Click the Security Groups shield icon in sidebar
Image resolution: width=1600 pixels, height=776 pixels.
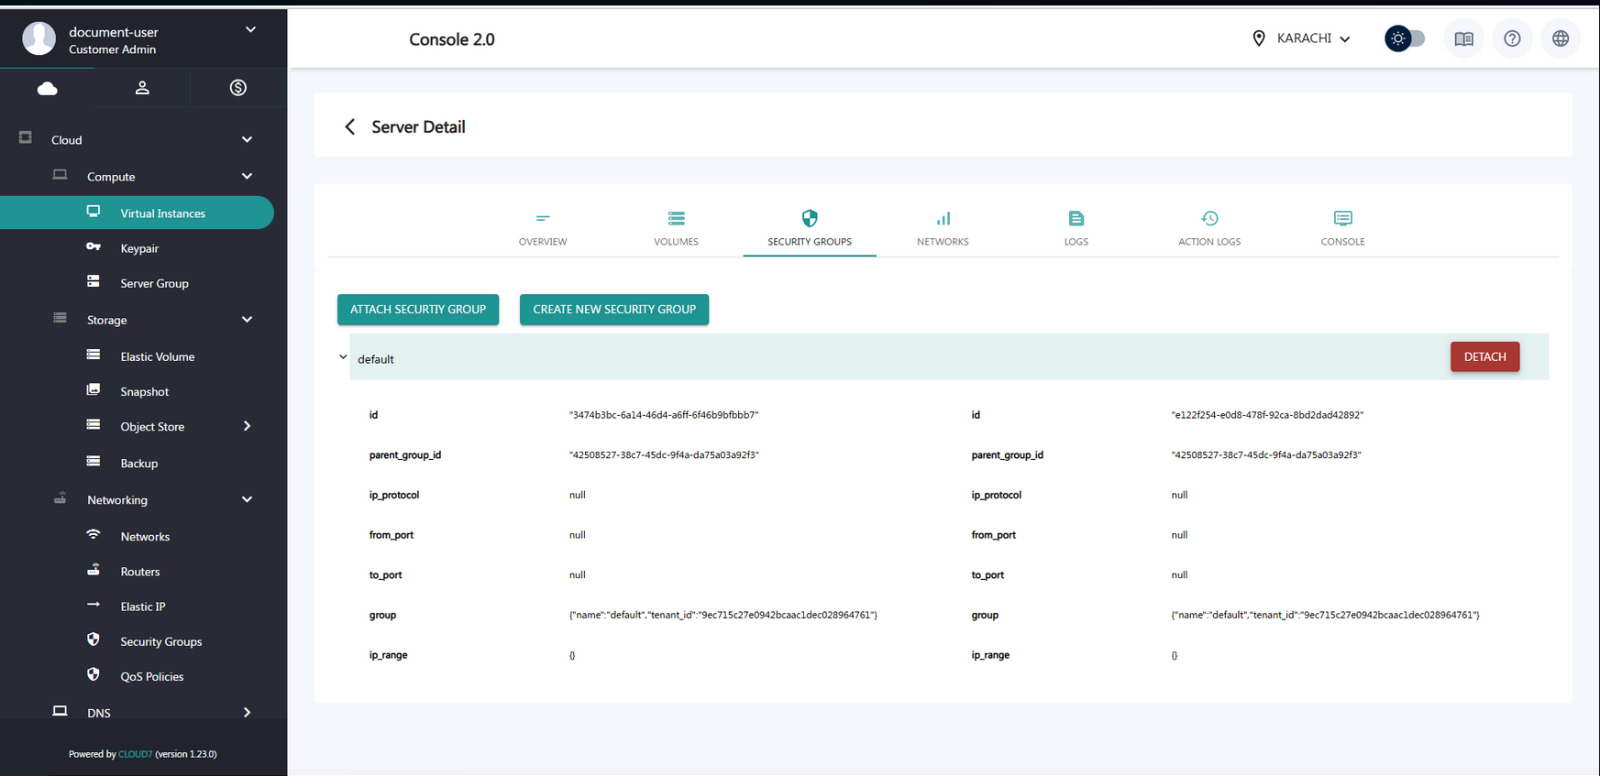click(x=93, y=640)
